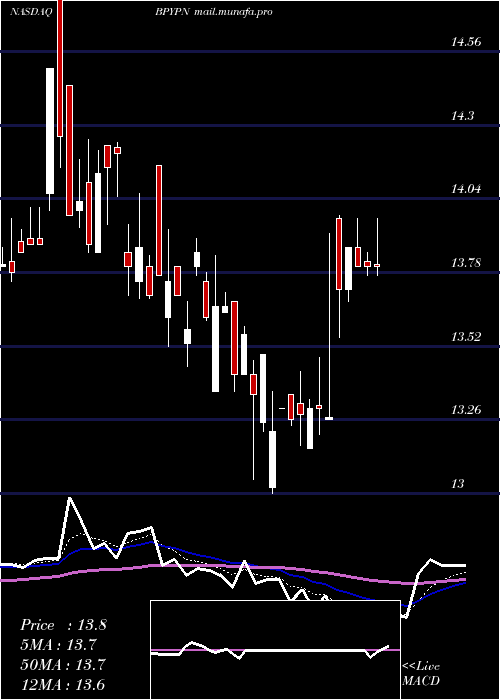The width and height of the screenshot is (500, 700).
Task: Click the NASDAQ exchange label
Action: 31,12
